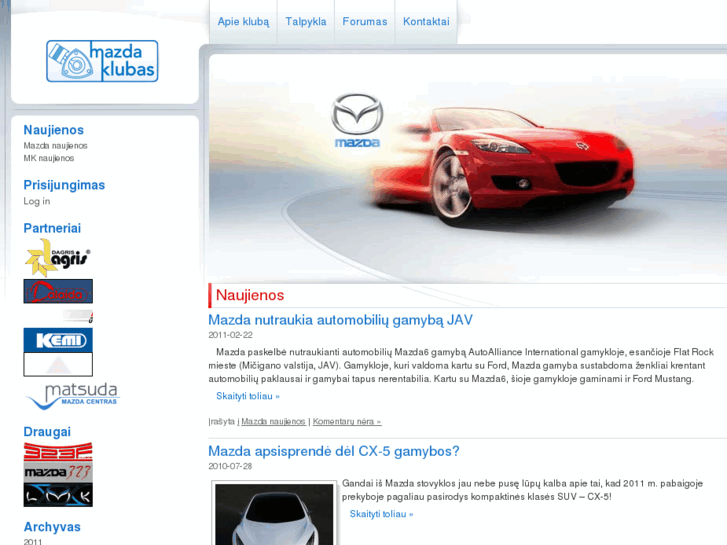Screen dimensions: 727x545
Task: Open article Mazda nutraukia automobilių gamybą JAV
Action: tap(340, 320)
